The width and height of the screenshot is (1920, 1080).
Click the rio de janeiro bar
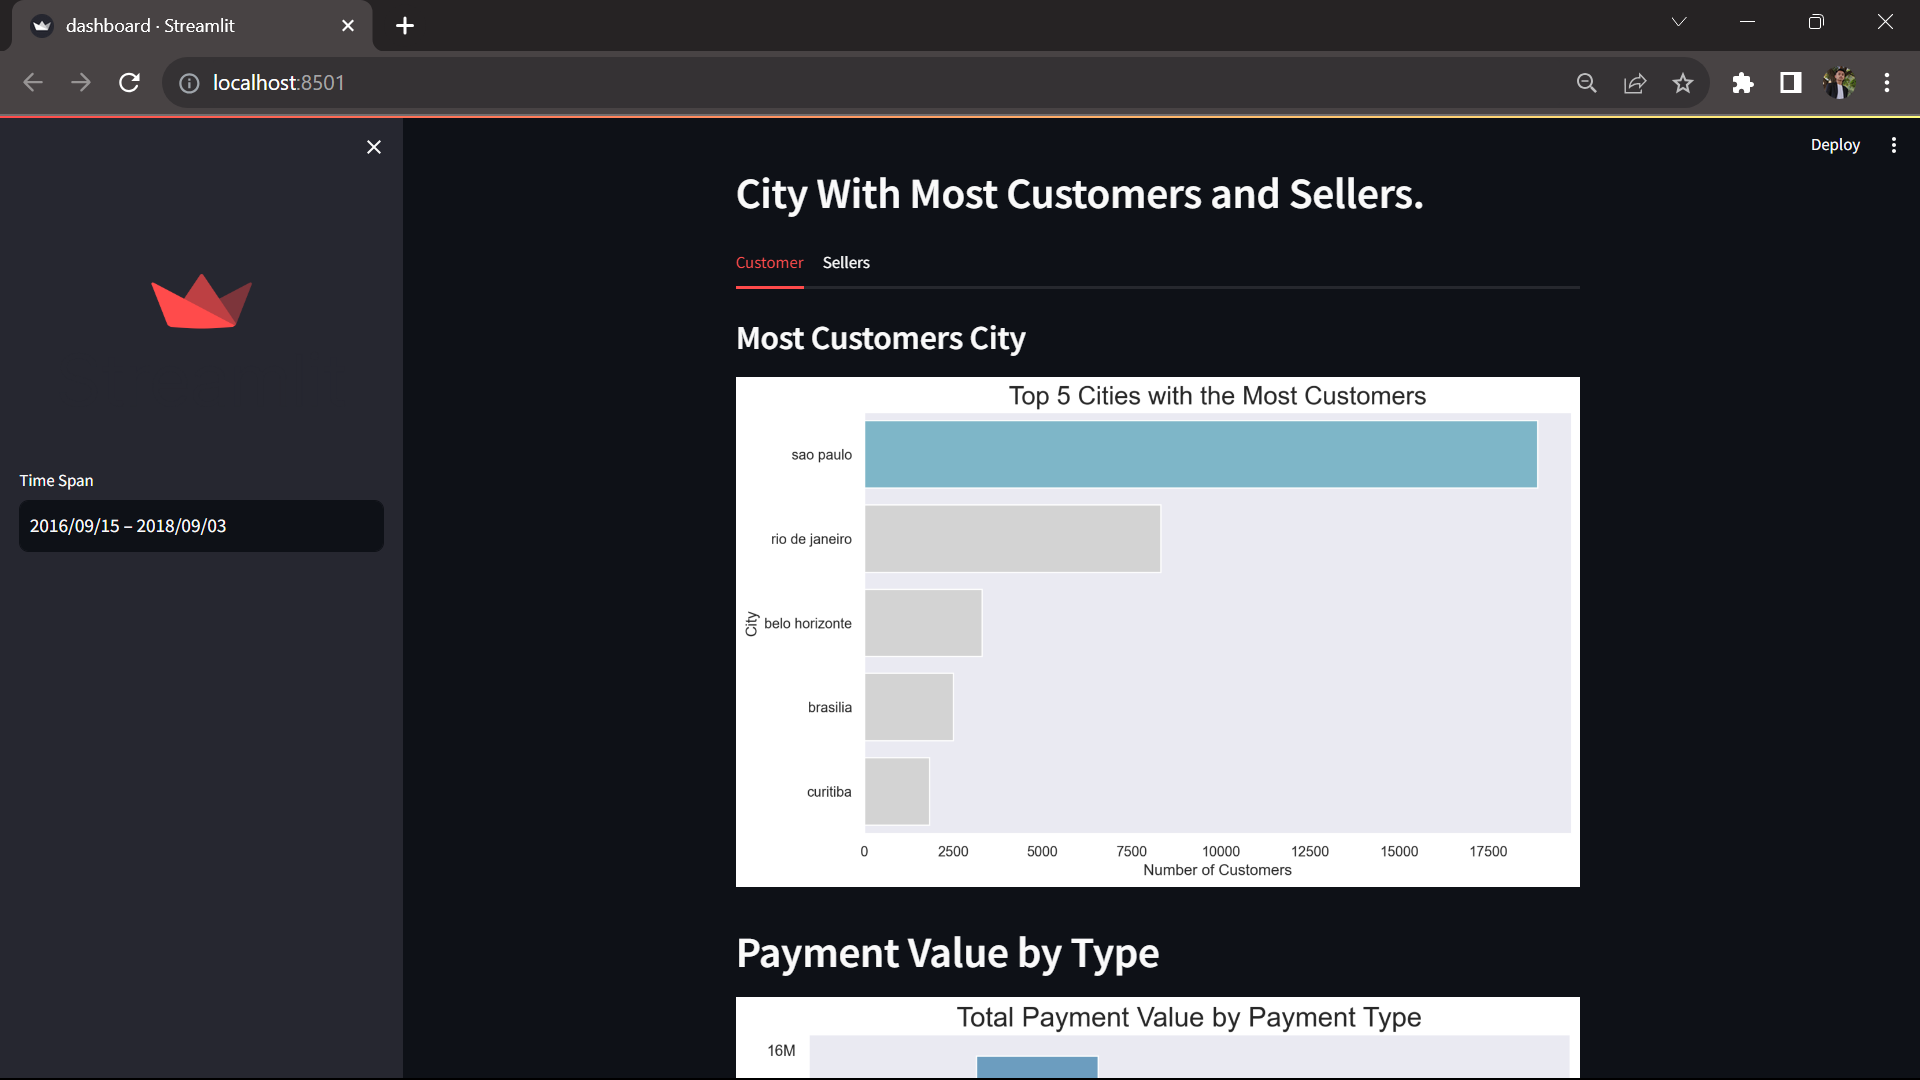(1012, 538)
